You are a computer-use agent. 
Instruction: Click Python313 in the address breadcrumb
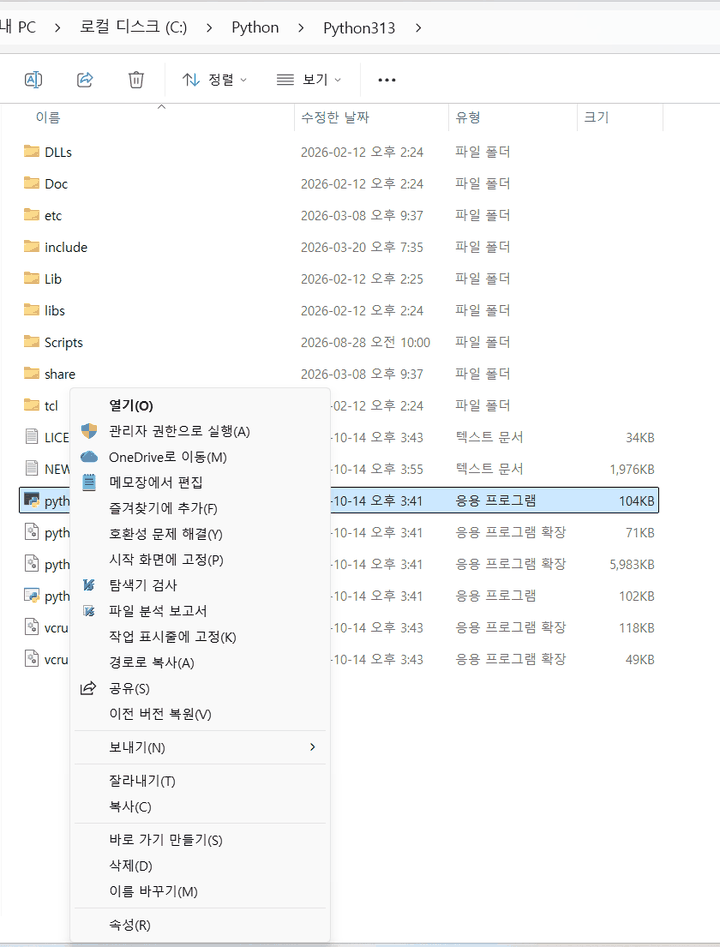coord(359,28)
